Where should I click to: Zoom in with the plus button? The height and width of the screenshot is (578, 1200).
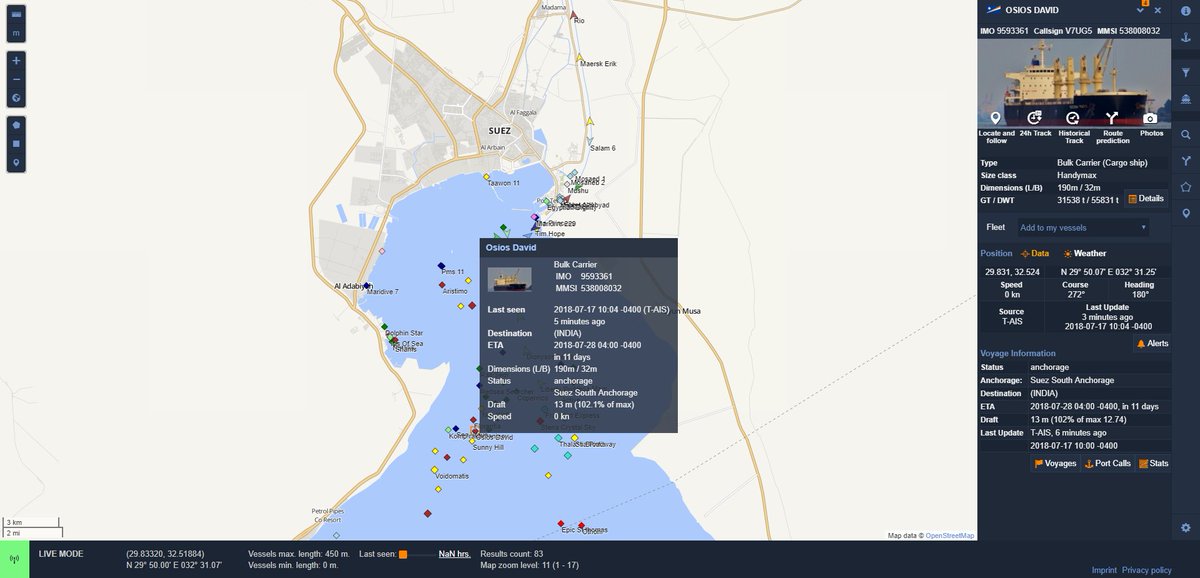tap(16, 60)
